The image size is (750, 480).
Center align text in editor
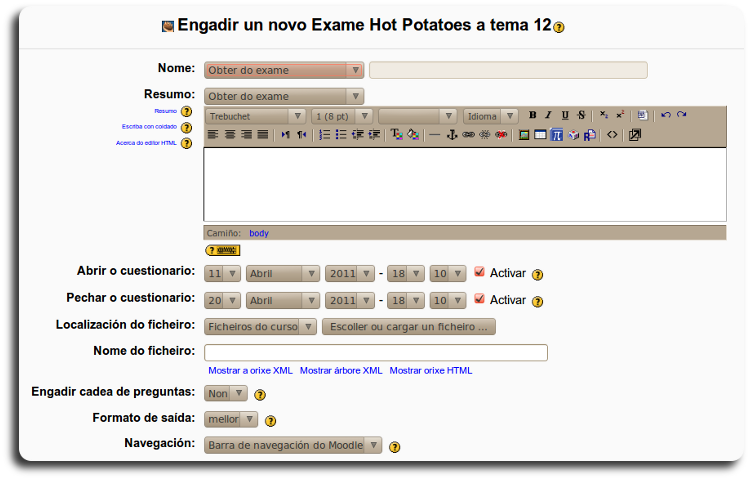[x=230, y=135]
